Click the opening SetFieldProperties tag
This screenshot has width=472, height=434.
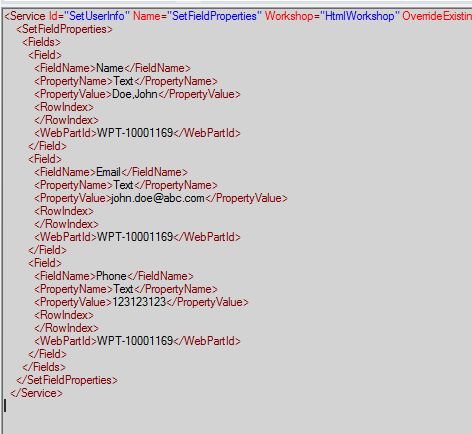click(x=65, y=29)
